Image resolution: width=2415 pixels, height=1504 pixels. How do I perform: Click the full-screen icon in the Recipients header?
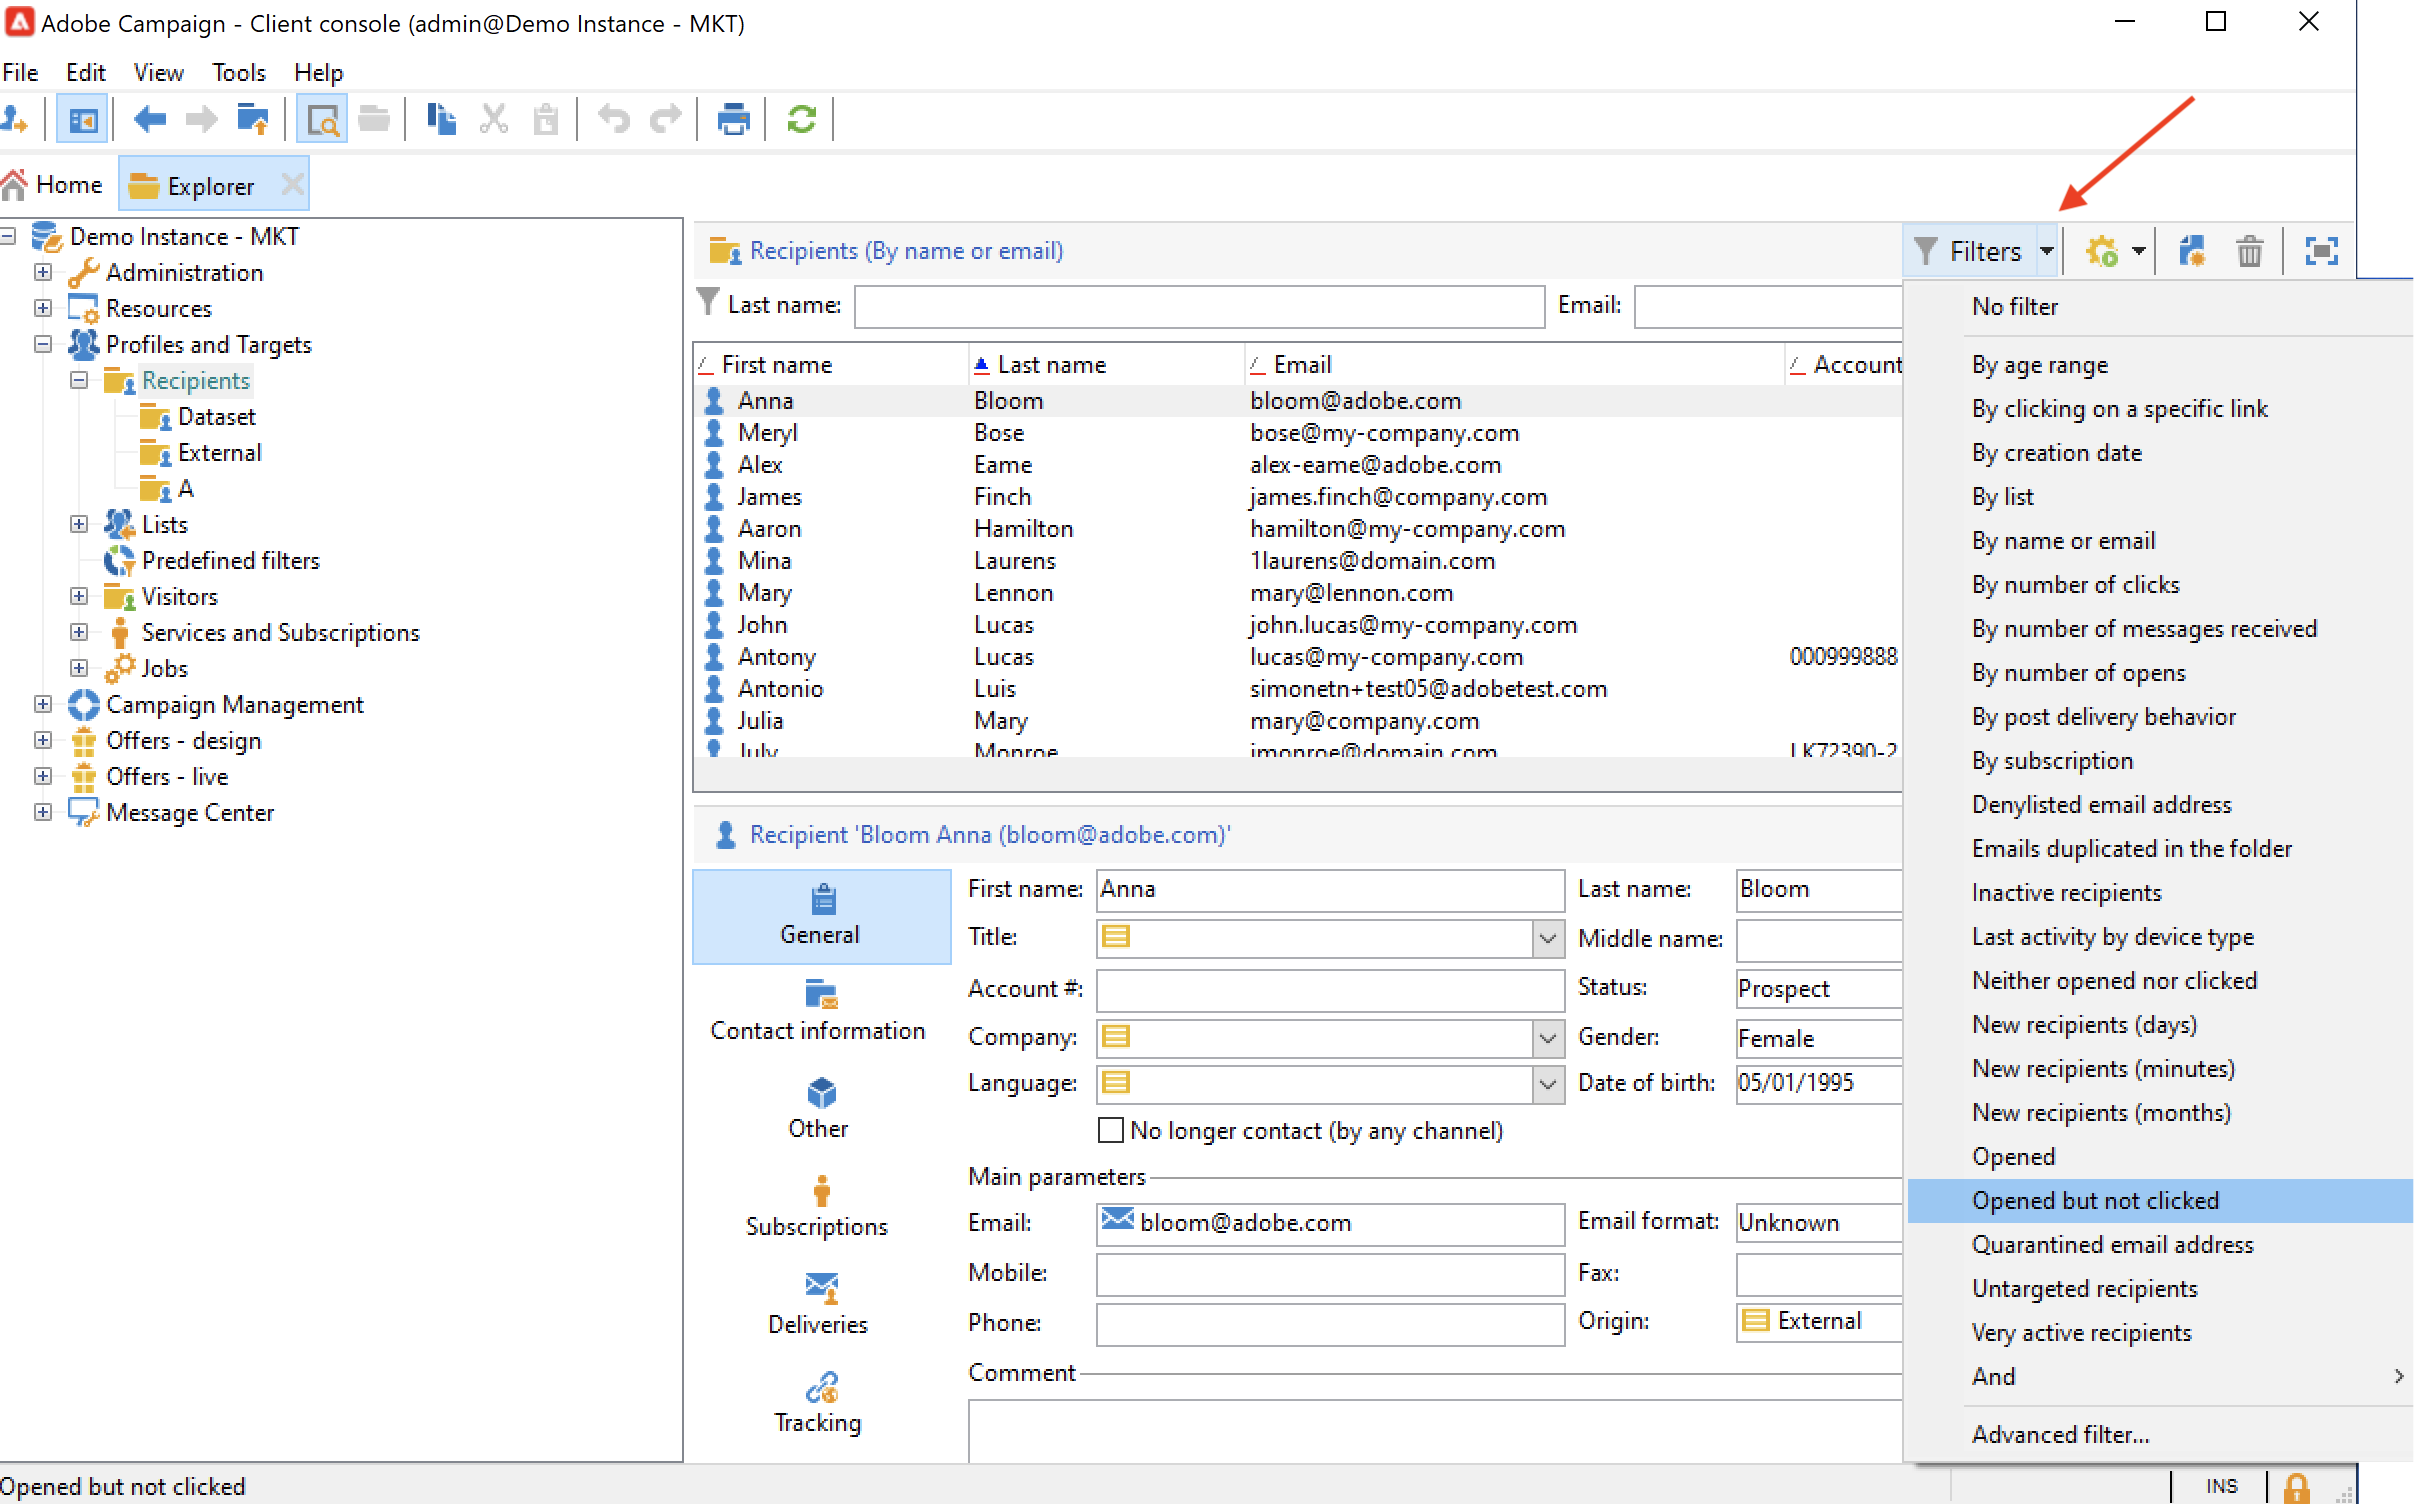click(x=2320, y=251)
